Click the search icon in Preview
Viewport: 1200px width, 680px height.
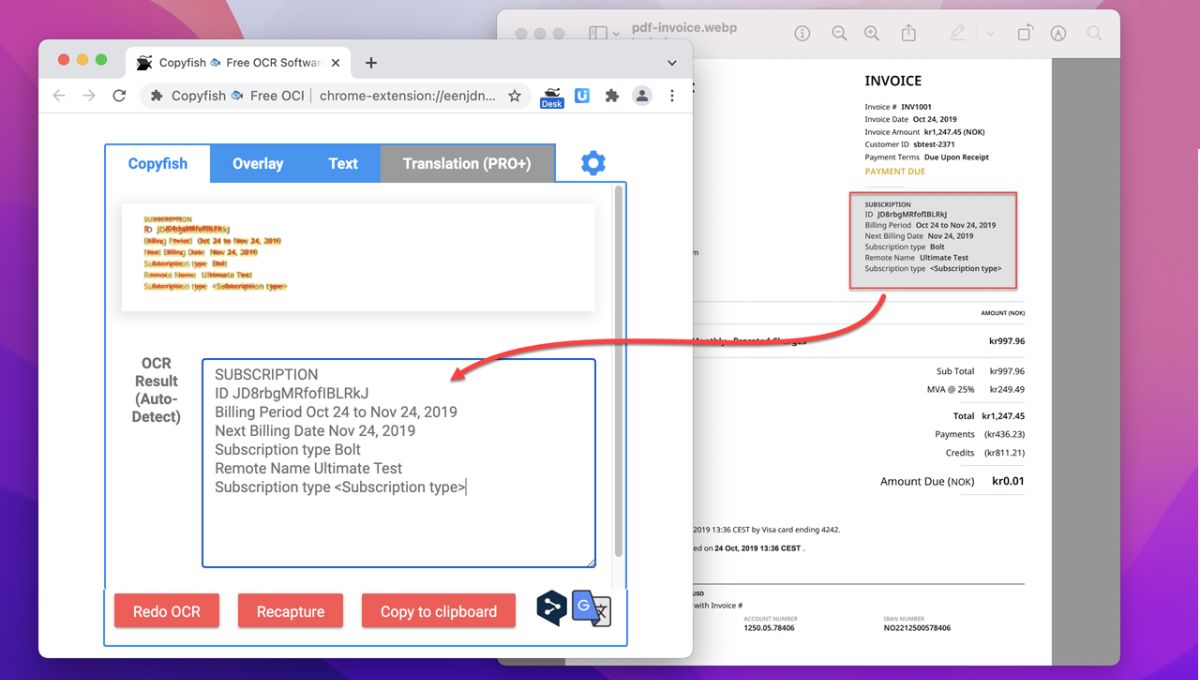tap(1094, 34)
